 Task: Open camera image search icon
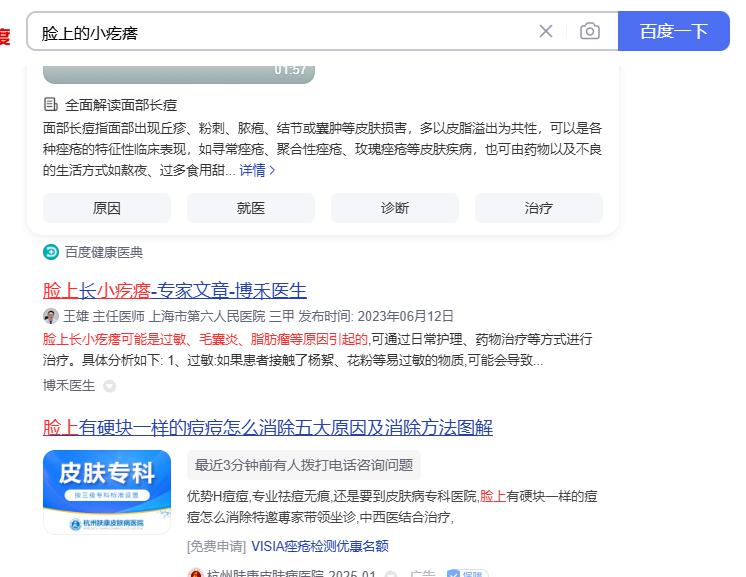pos(589,31)
